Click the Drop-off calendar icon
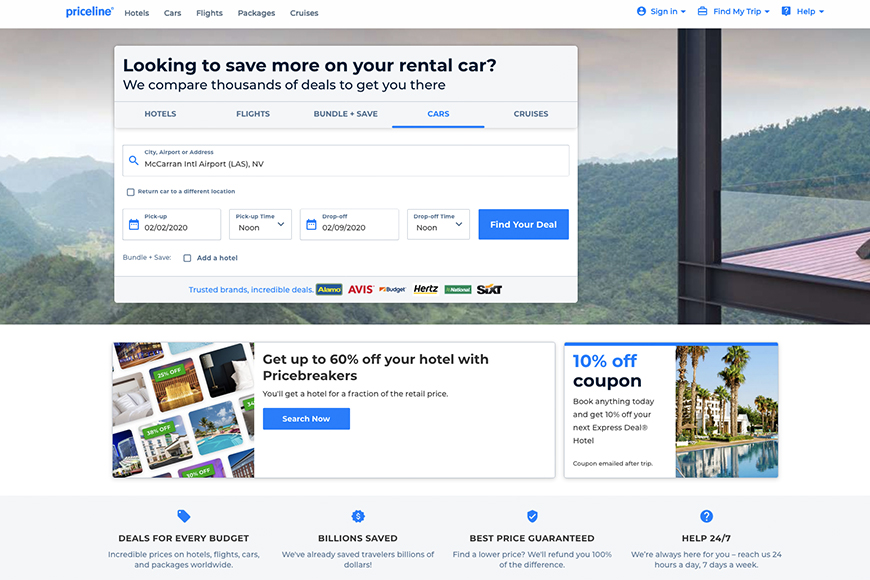The height and width of the screenshot is (580, 870). [x=311, y=224]
